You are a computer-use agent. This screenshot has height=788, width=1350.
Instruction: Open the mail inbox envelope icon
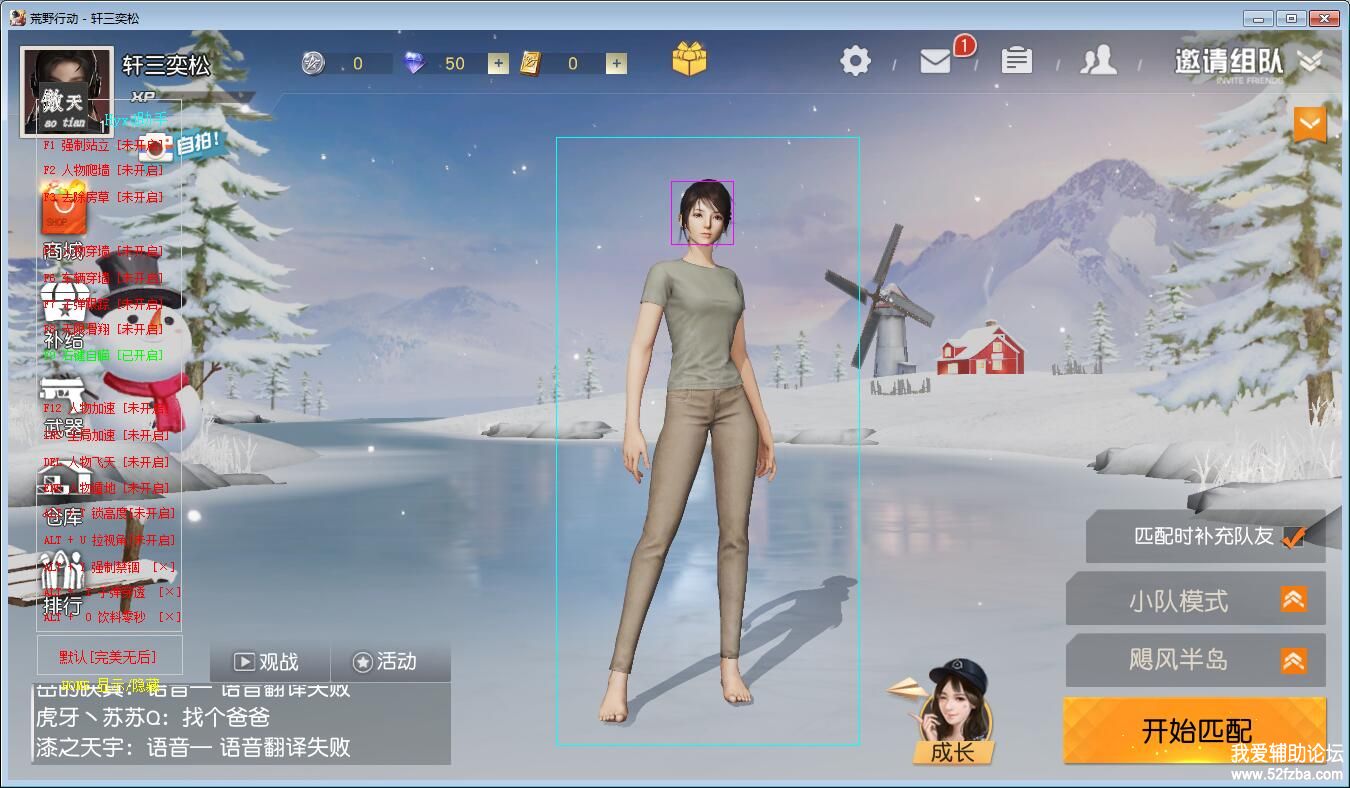(x=935, y=62)
